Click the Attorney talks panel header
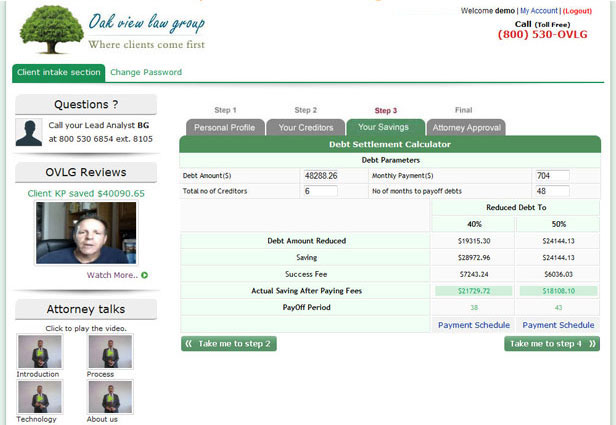Viewport: 616px width, 425px height. [x=86, y=310]
